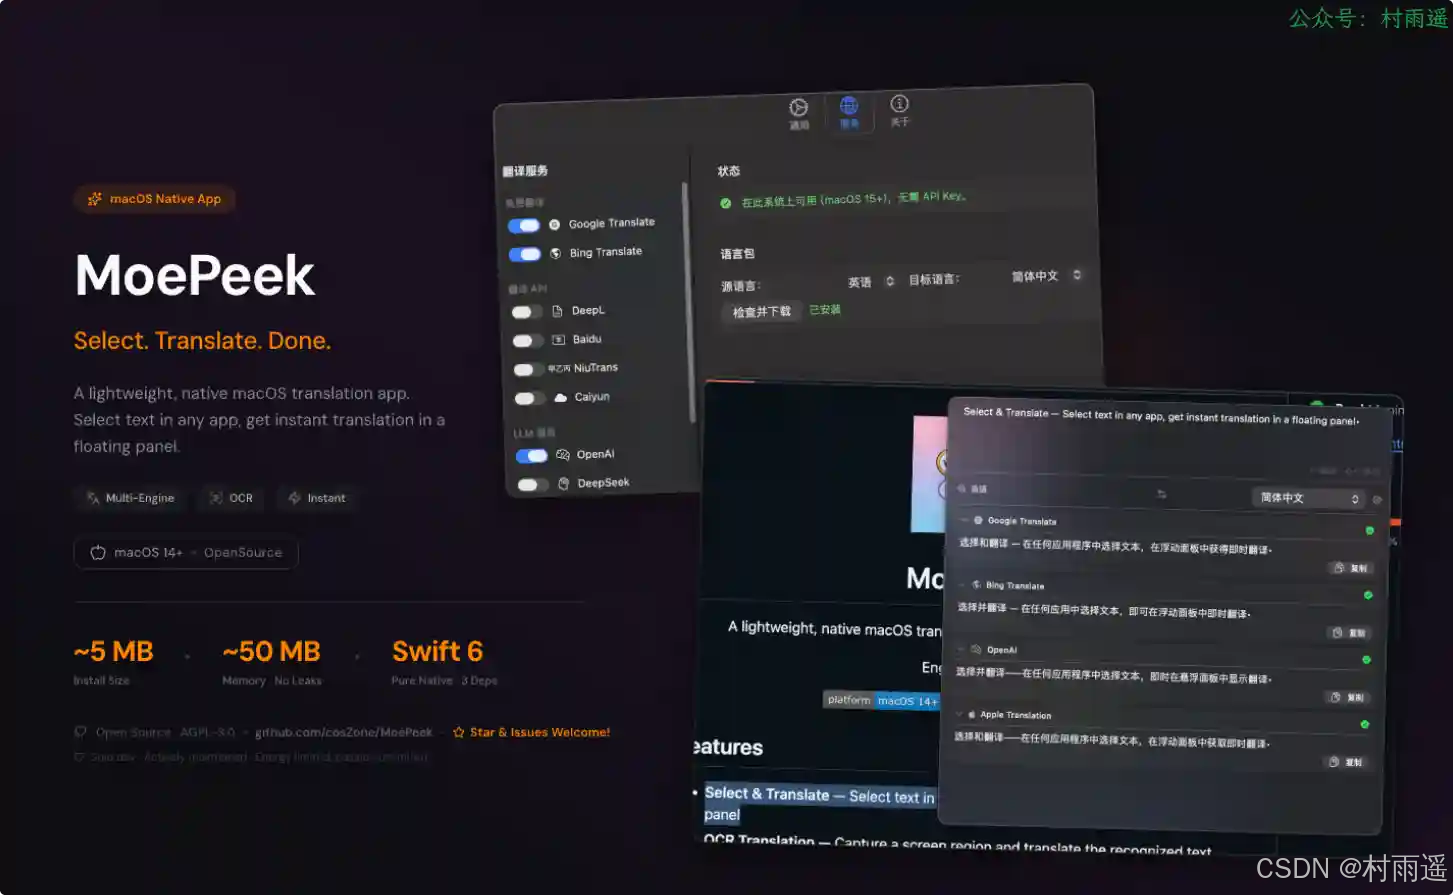Image resolution: width=1453 pixels, height=895 pixels.
Task: Open the source language 英语 dropdown
Action: (870, 282)
